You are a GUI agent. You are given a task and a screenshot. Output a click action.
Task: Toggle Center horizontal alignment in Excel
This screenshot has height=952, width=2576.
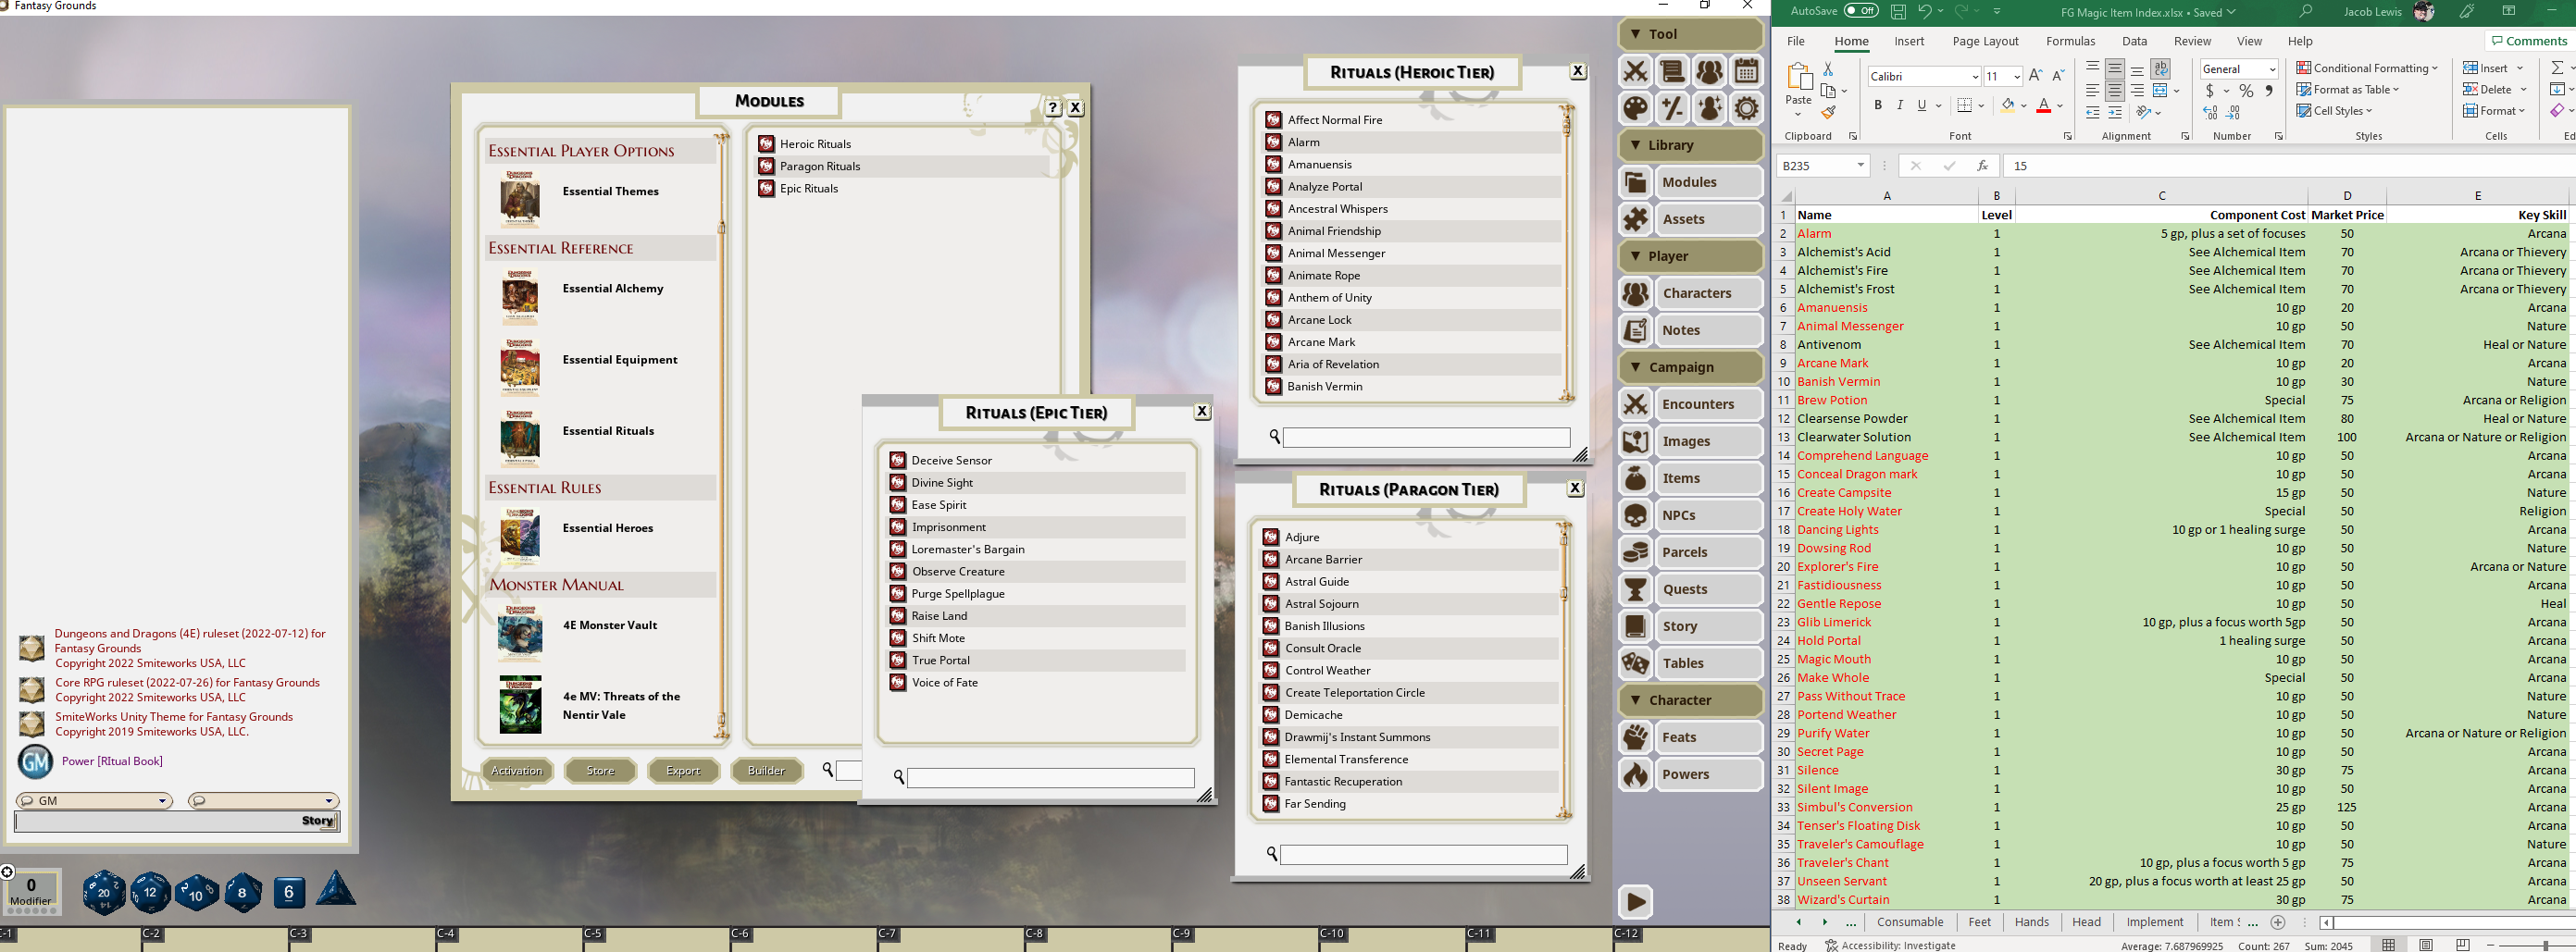point(2114,90)
